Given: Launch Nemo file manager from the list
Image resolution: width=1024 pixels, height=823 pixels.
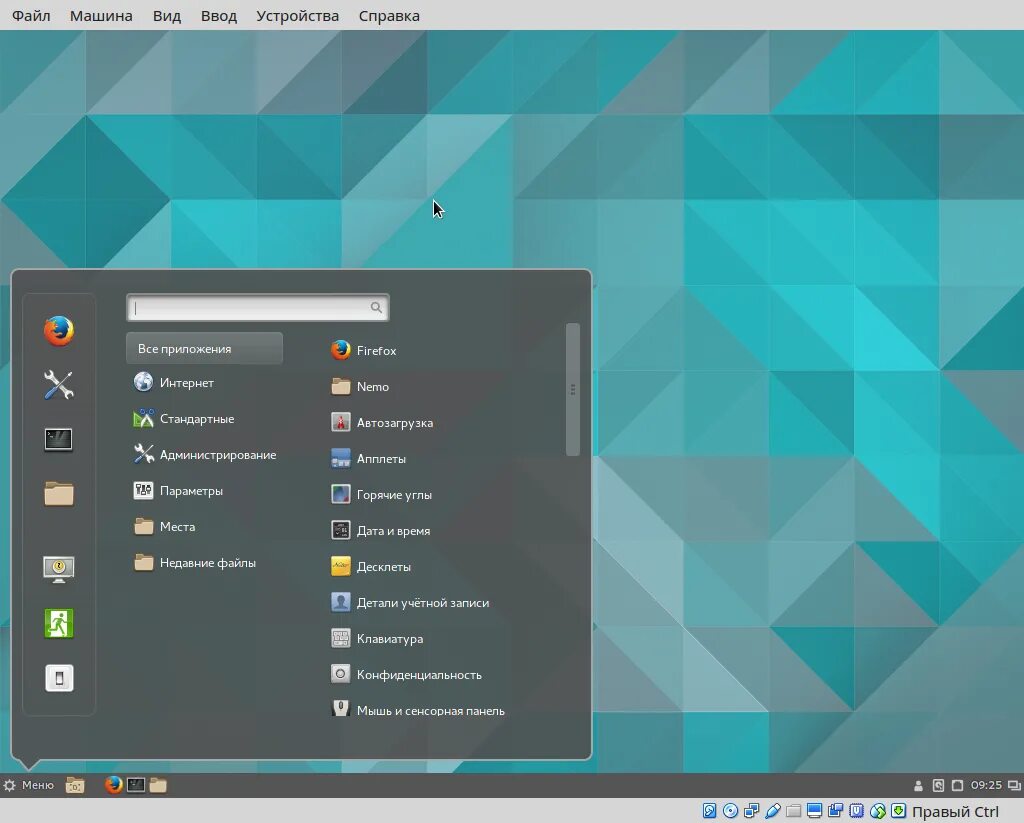Looking at the screenshot, I should pyautogui.click(x=360, y=387).
